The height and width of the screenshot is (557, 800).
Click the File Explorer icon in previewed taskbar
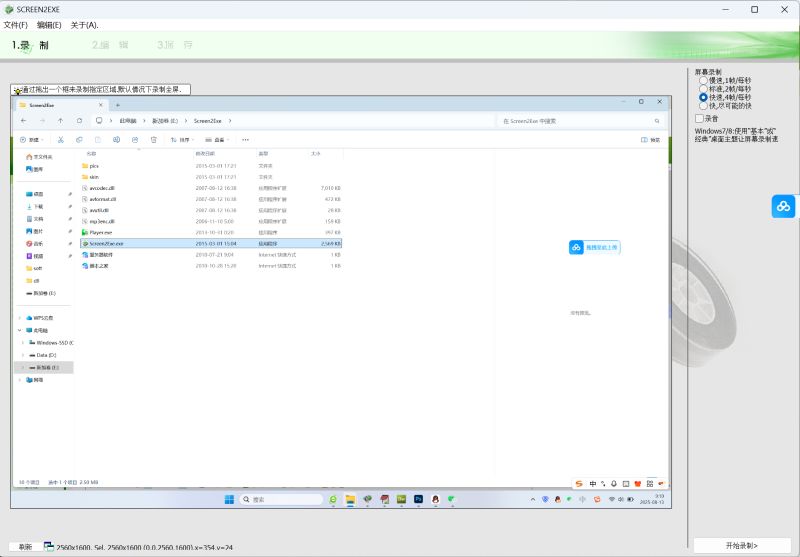tap(350, 499)
